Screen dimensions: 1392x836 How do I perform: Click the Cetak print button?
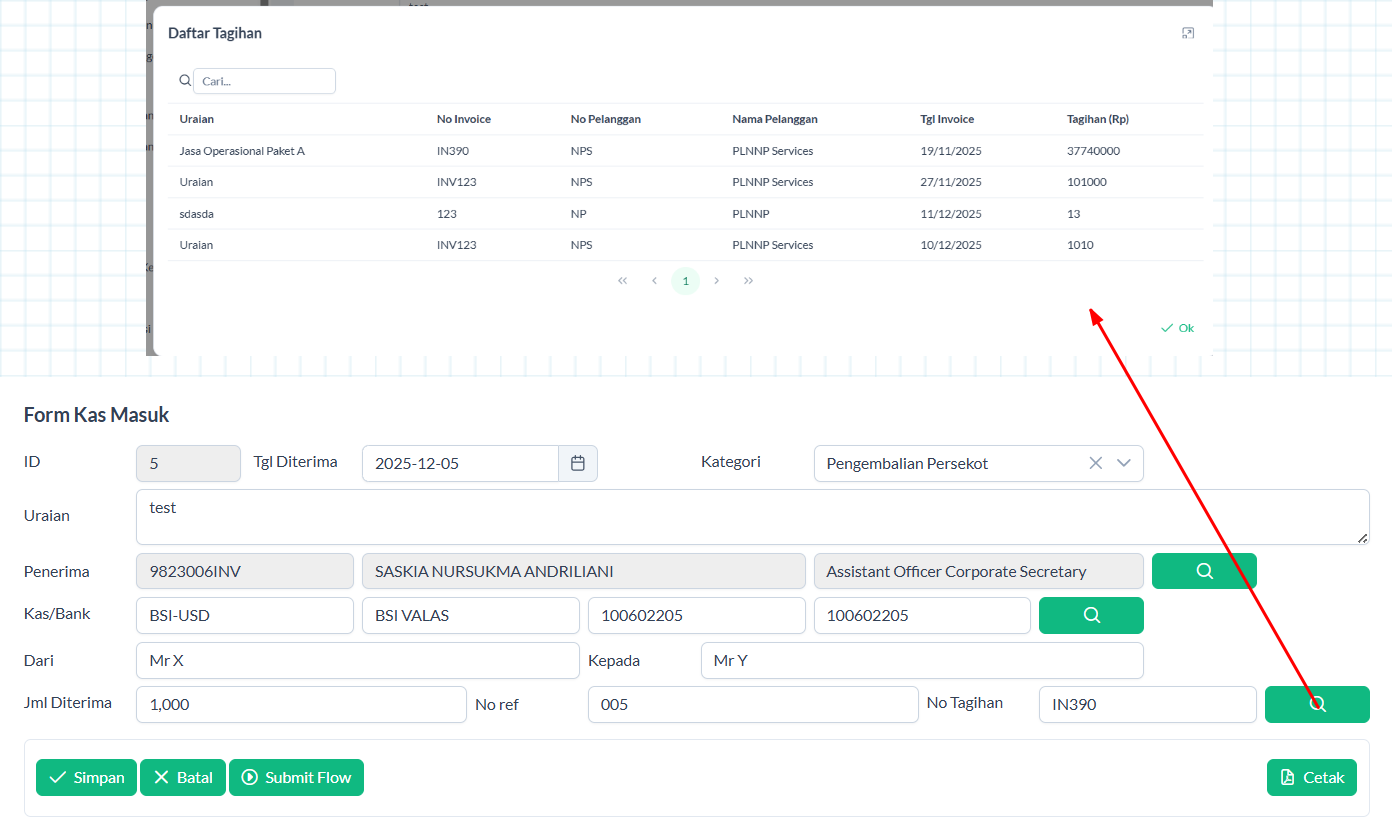(x=1311, y=778)
